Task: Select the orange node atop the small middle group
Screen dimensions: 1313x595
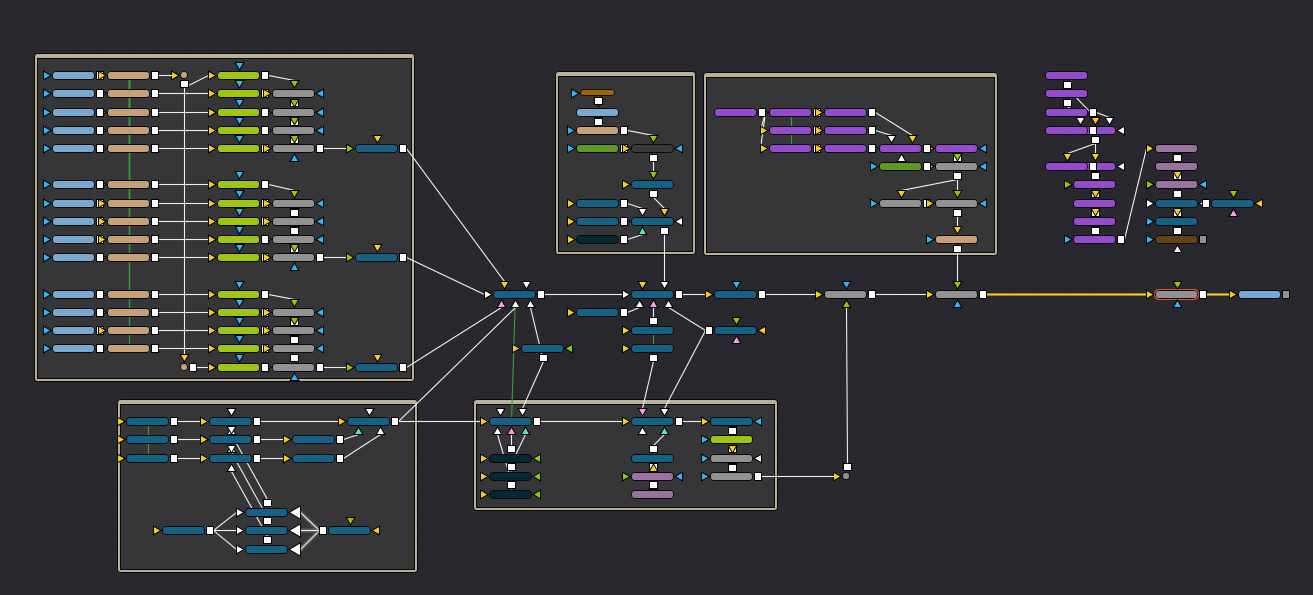Action: (597, 93)
